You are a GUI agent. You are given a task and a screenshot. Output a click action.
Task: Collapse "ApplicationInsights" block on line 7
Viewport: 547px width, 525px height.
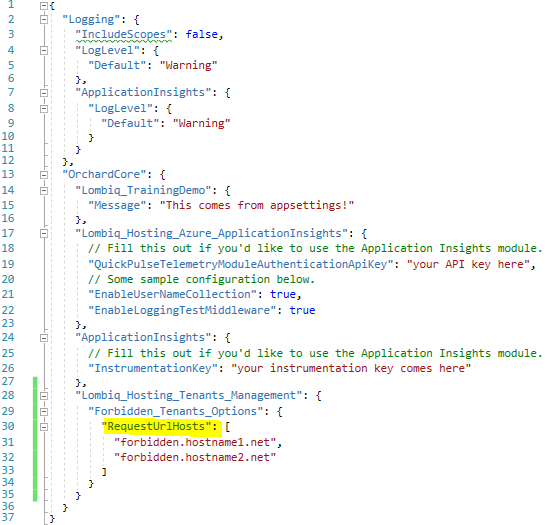click(x=44, y=93)
